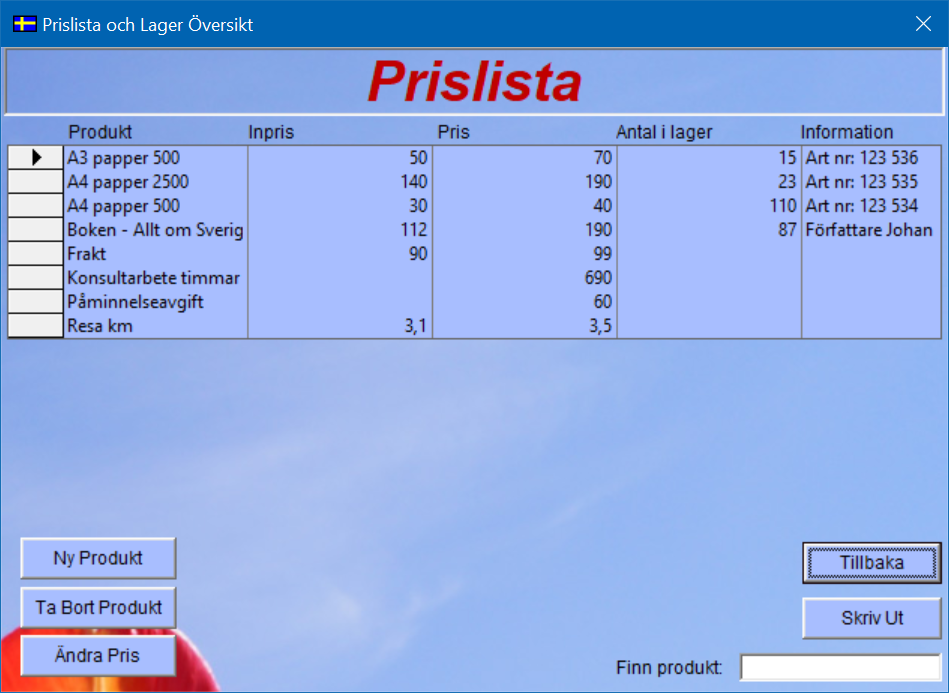Screen dimensions: 949x693
Task: Focus the Finn produkt search field
Action: 840,667
